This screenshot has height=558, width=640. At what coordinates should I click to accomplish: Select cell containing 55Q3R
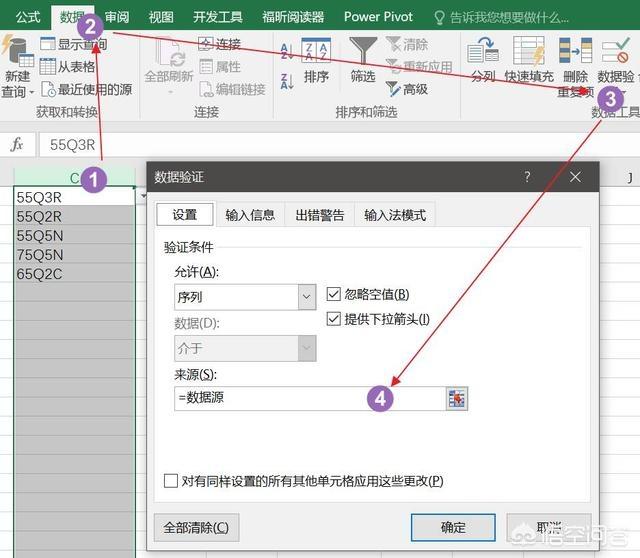[x=74, y=197]
